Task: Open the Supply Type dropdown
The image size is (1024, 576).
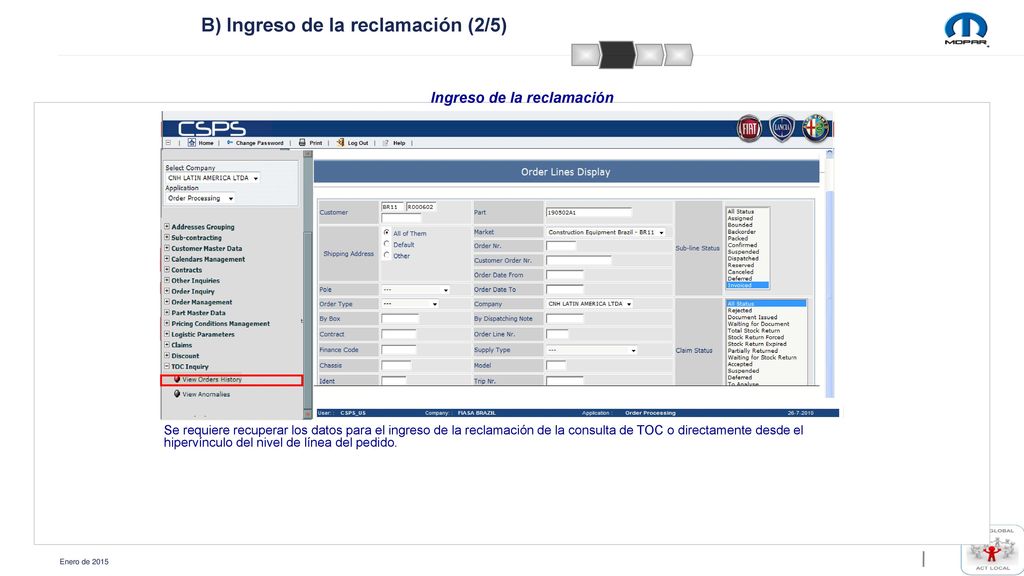Action: 591,350
